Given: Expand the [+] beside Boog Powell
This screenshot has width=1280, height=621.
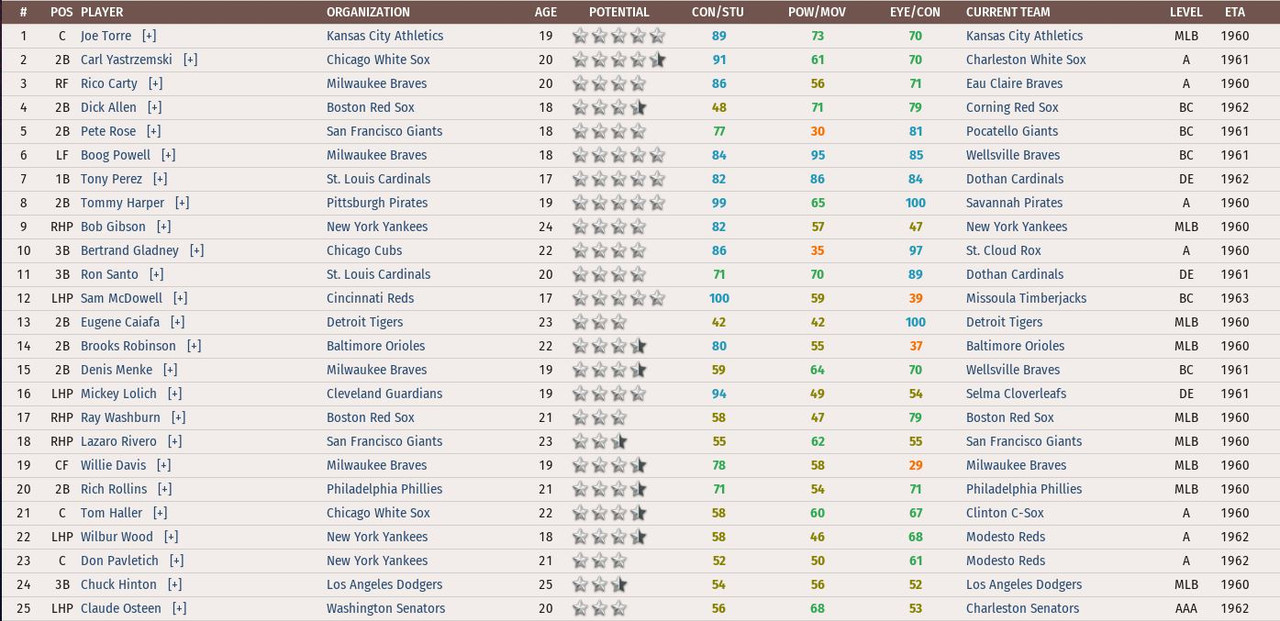Looking at the screenshot, I should 168,156.
